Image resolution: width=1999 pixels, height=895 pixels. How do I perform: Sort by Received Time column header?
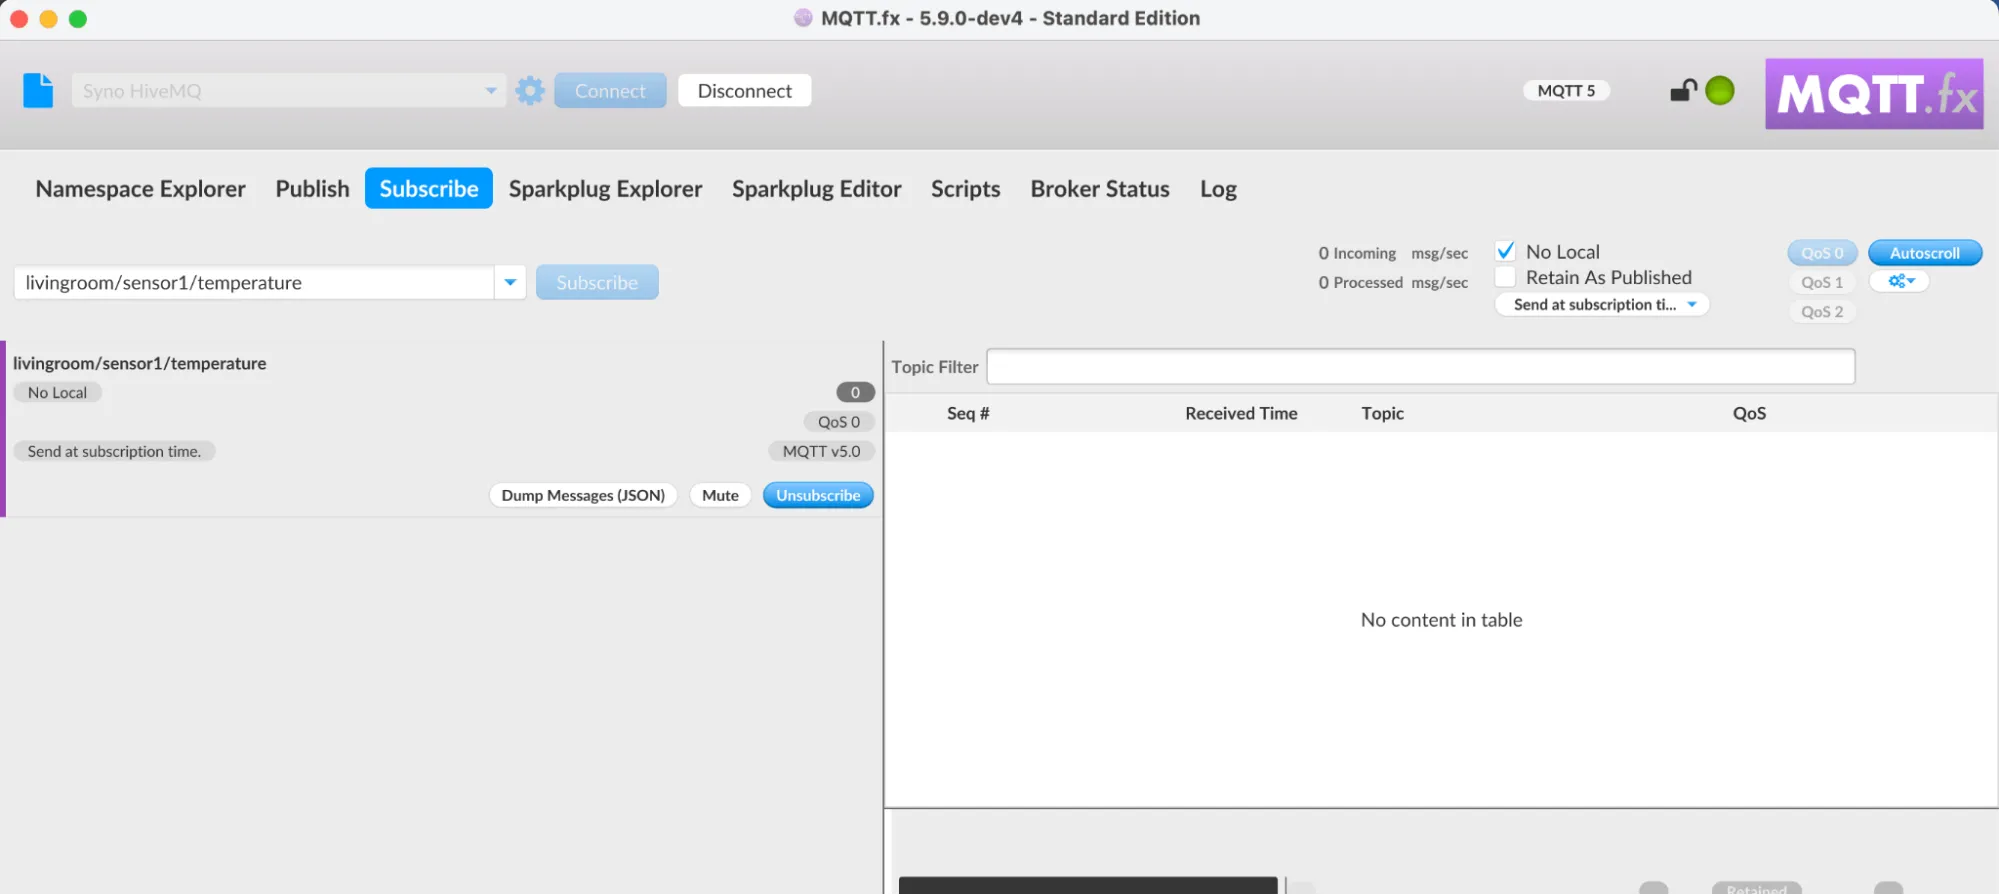(1241, 414)
